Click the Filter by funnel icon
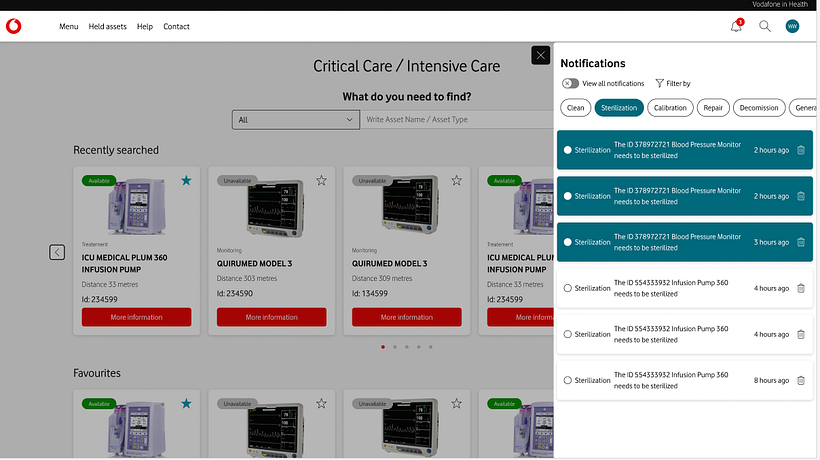The image size is (820, 460). 660,84
